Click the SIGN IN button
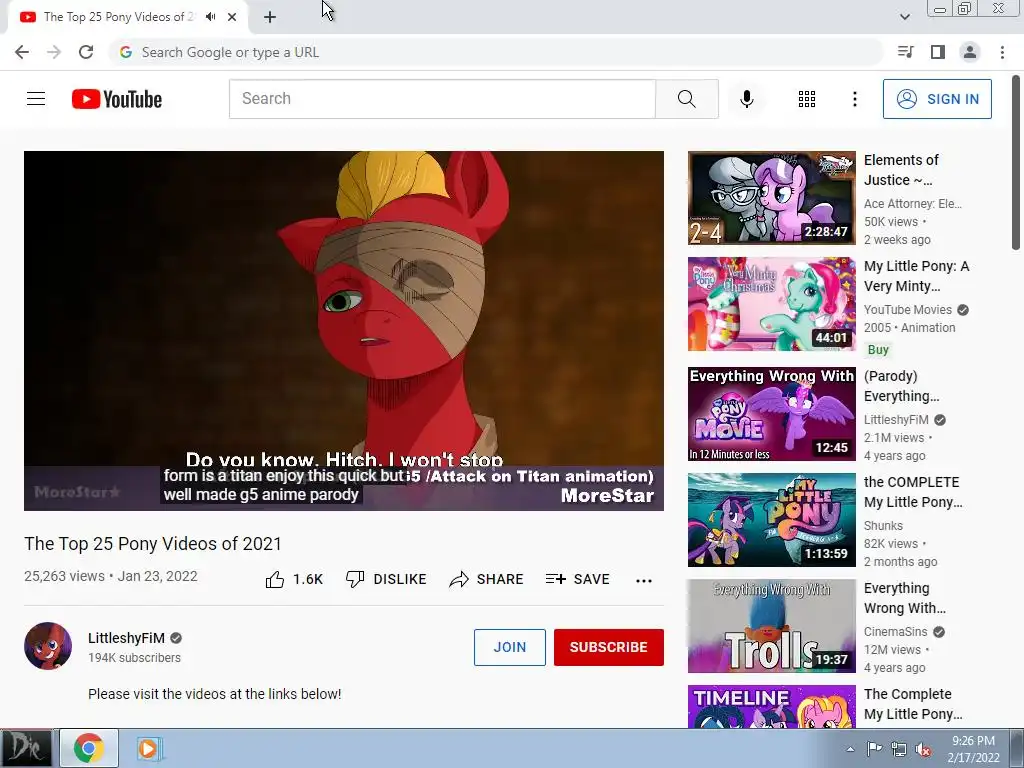The image size is (1024, 768). coord(937,99)
